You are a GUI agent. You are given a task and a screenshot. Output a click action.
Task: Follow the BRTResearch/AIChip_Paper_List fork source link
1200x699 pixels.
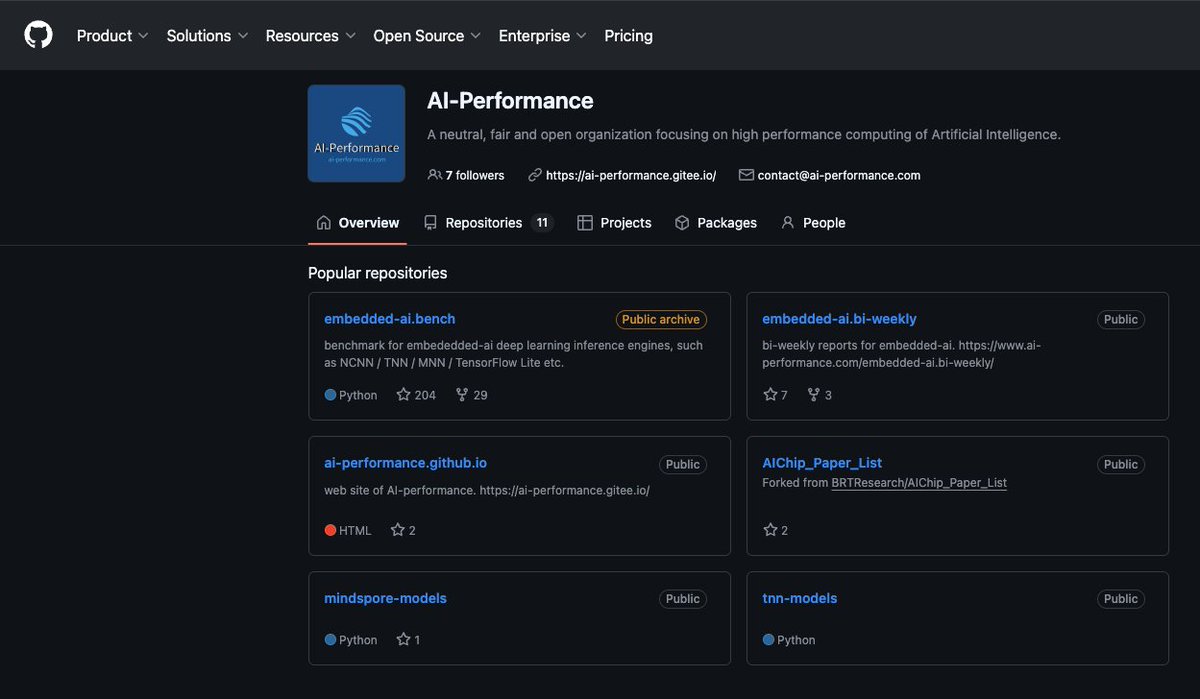point(918,482)
